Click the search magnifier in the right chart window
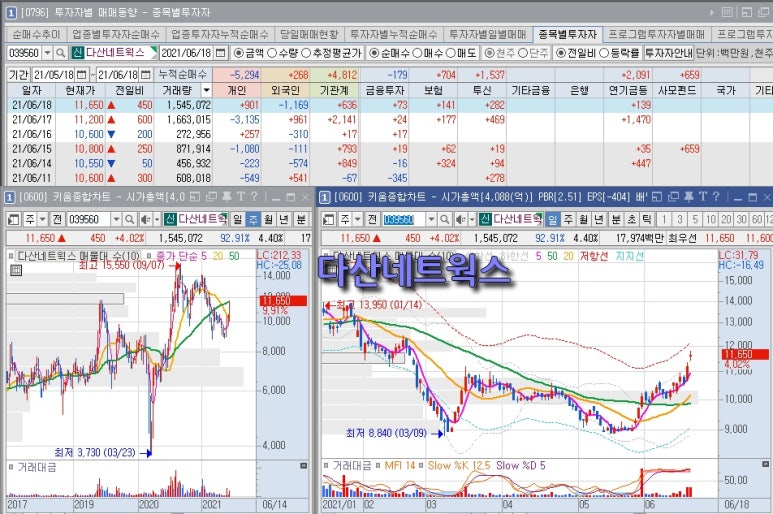This screenshot has width=773, height=514. click(444, 219)
